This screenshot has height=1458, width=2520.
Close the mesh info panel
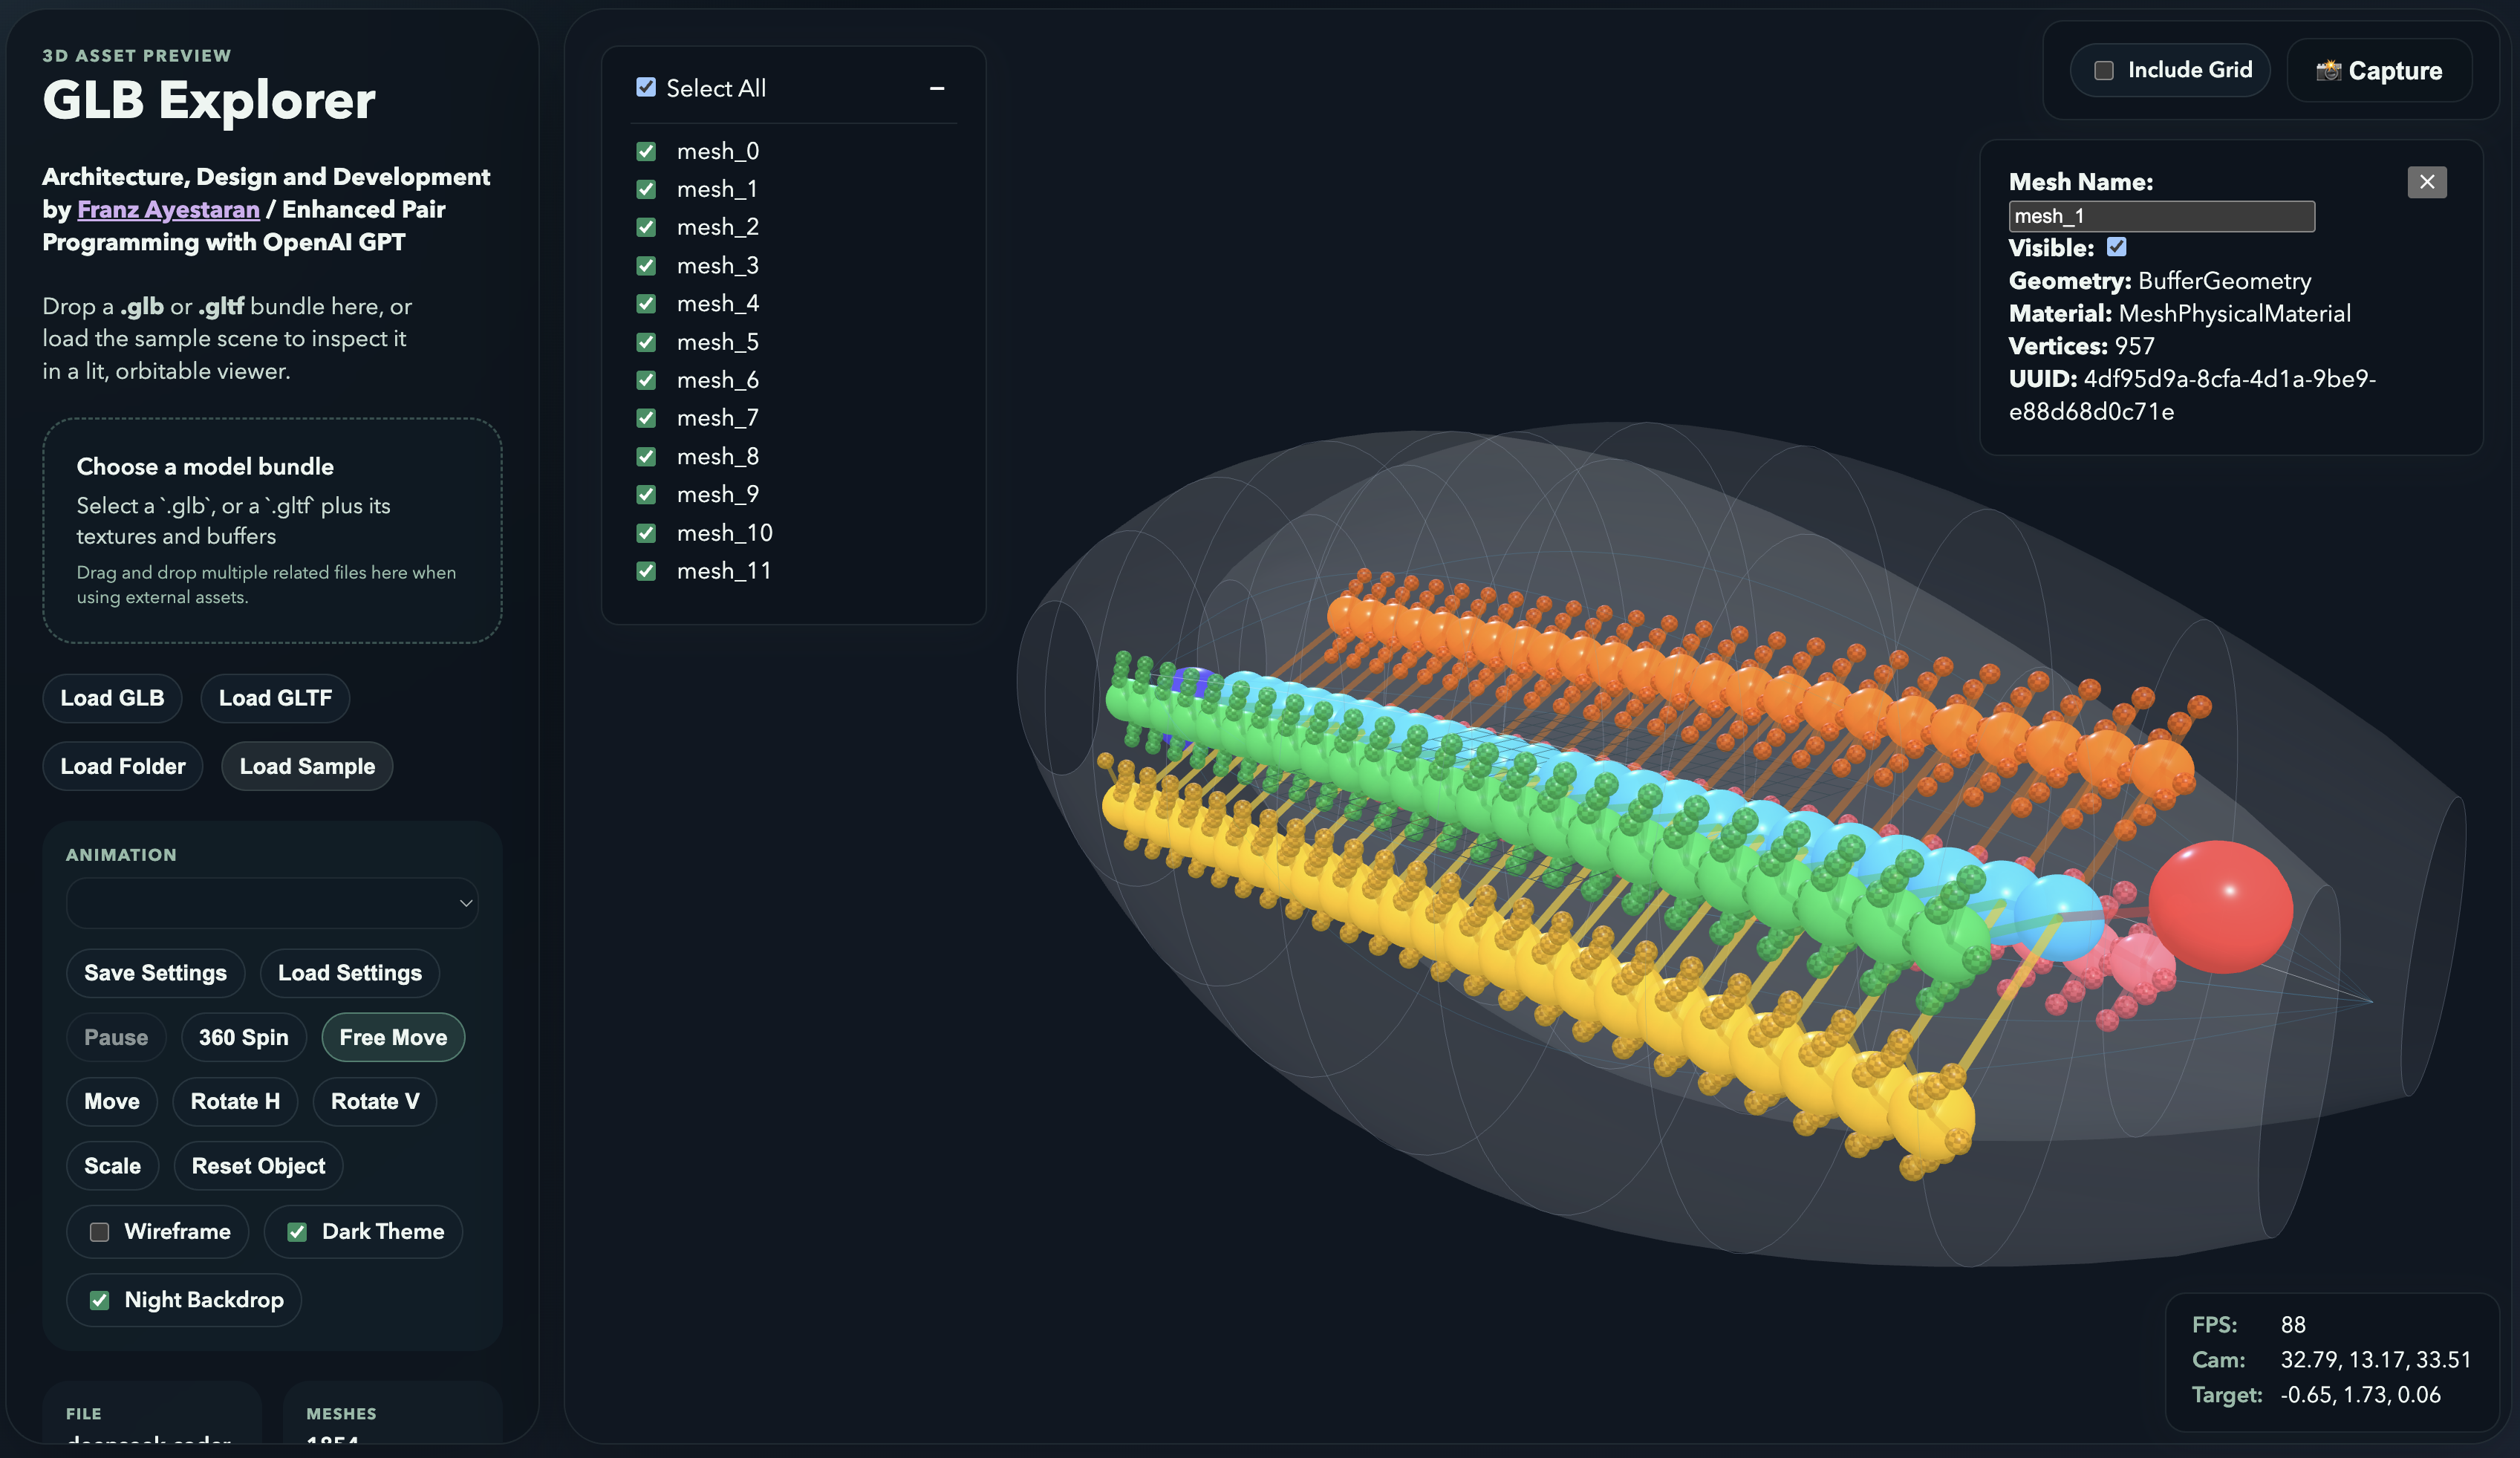[2426, 182]
